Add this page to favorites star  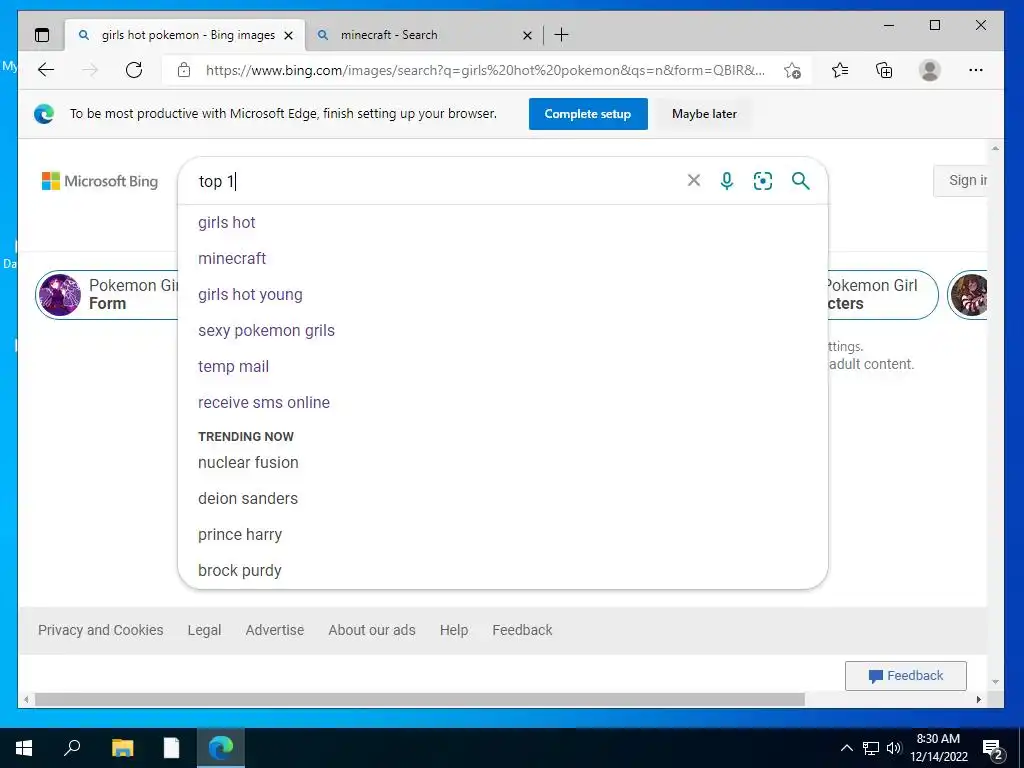pos(792,70)
